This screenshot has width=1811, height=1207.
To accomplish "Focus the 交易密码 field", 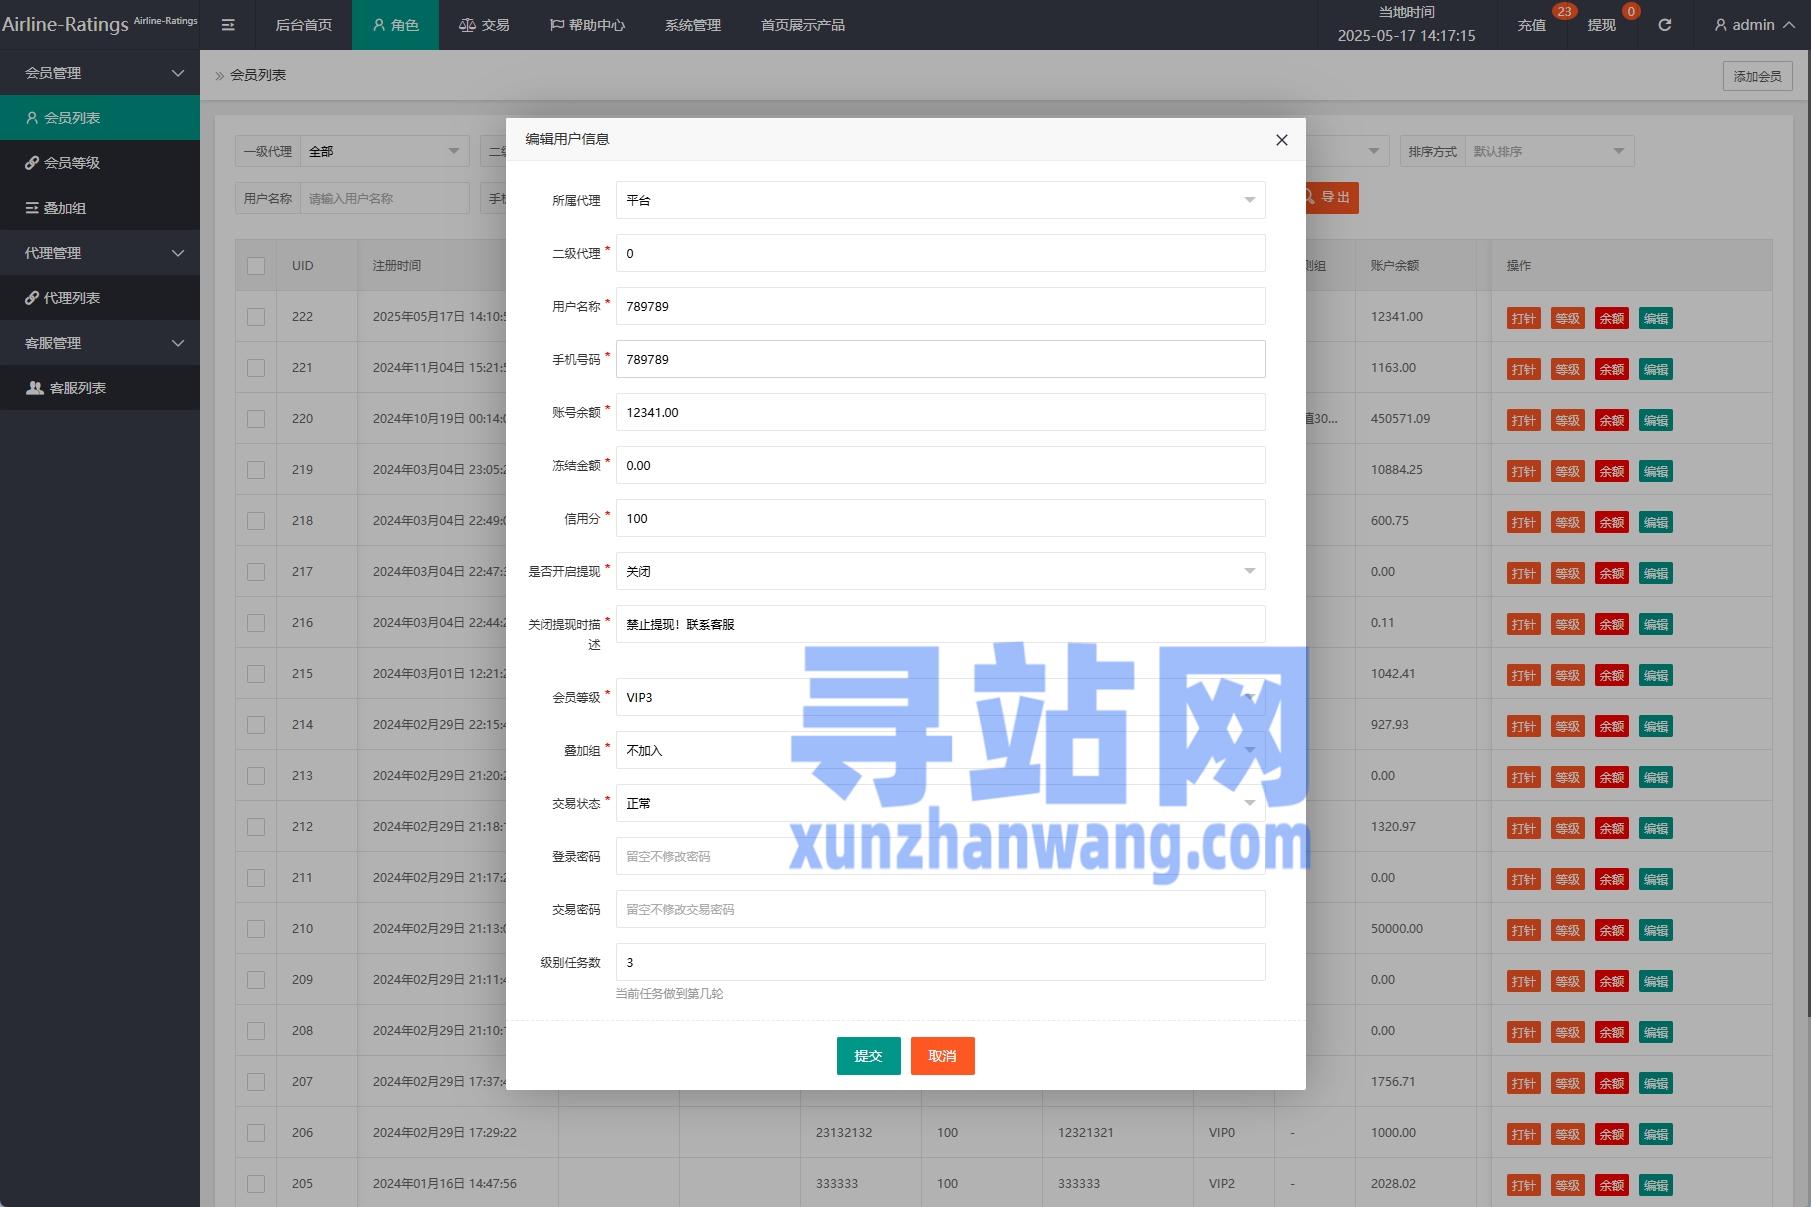I will pyautogui.click(x=940, y=909).
